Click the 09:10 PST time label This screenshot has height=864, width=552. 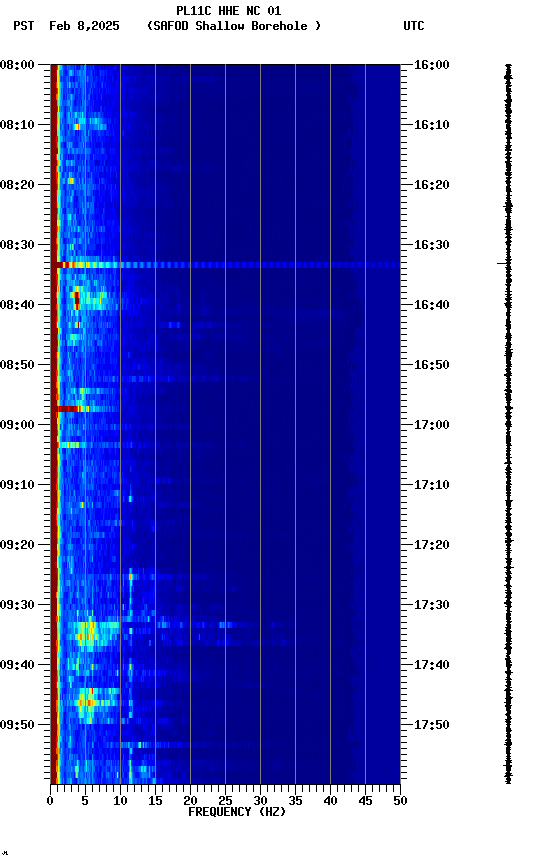click(x=17, y=485)
